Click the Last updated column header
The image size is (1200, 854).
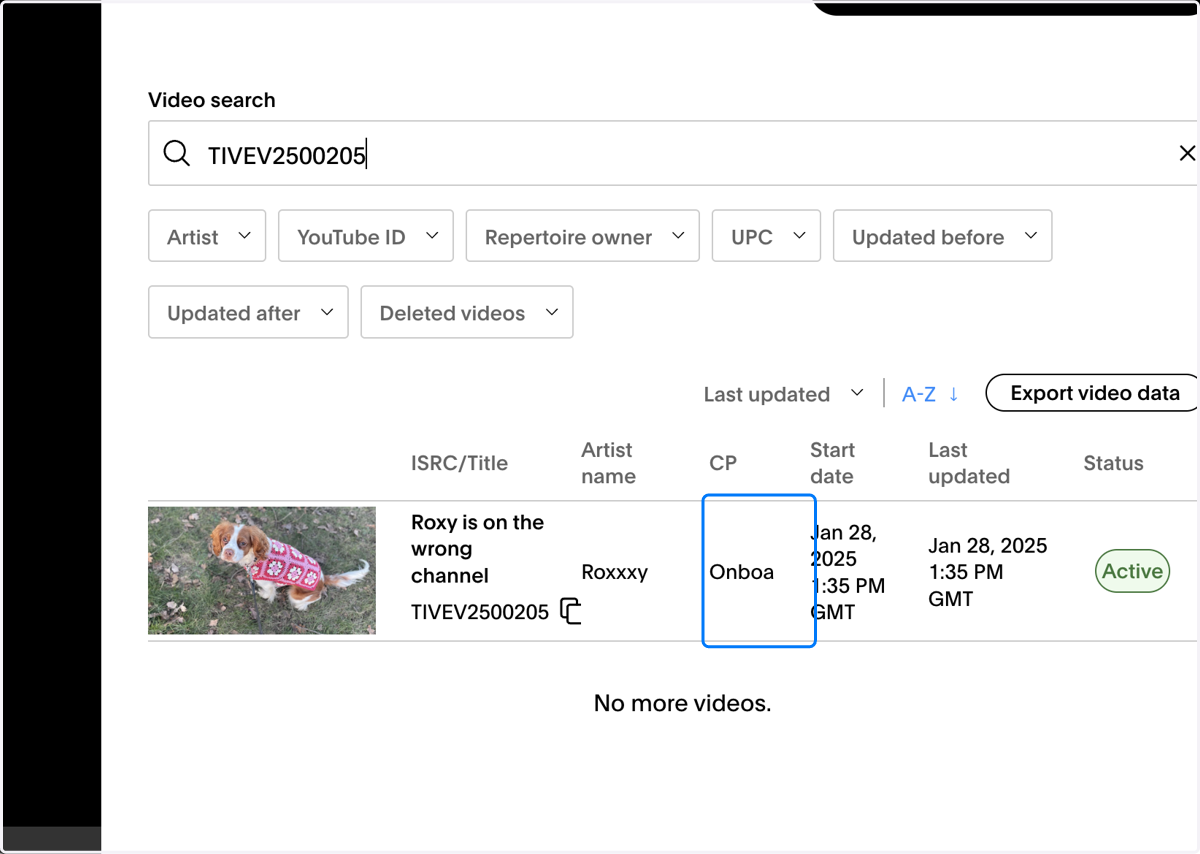(x=969, y=463)
